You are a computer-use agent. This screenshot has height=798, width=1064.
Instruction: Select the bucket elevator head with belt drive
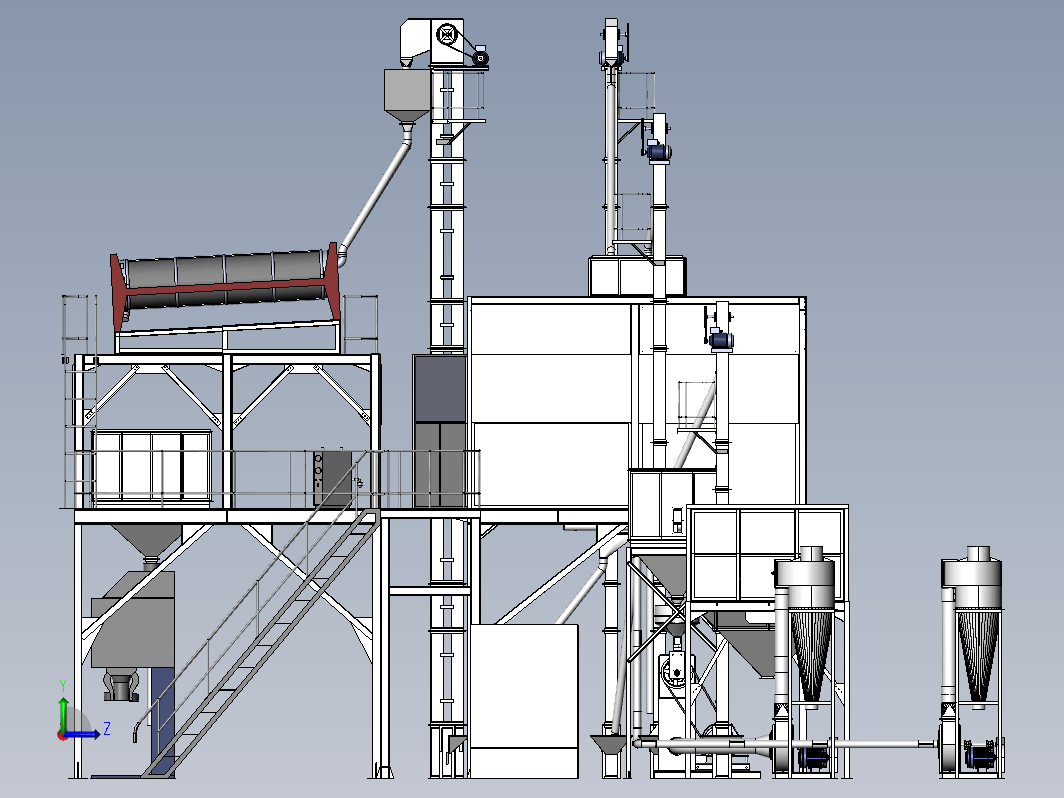point(444,43)
